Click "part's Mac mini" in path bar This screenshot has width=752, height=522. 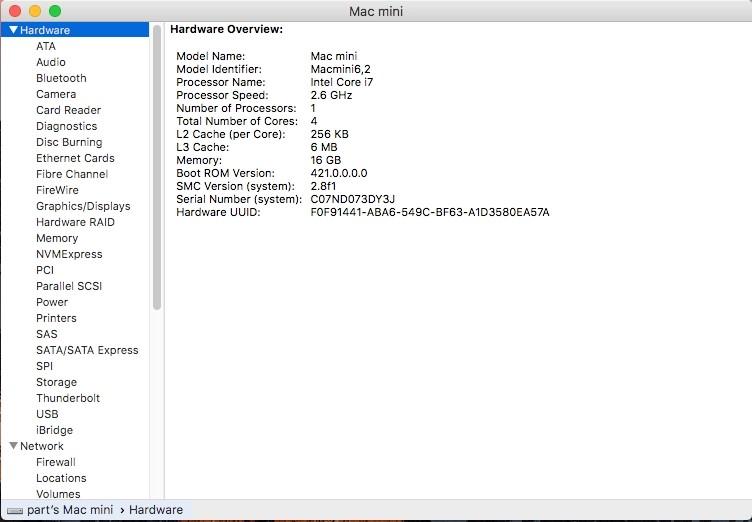(70, 510)
